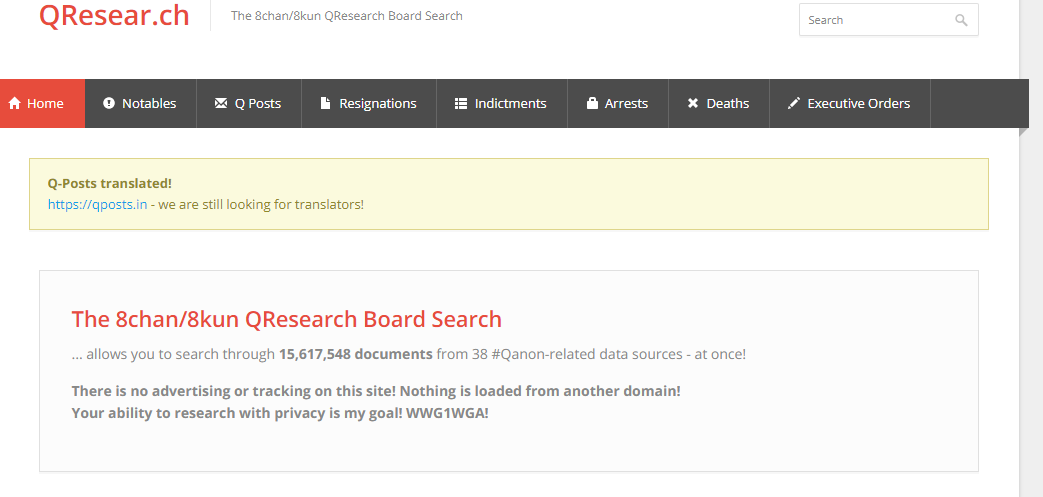Click the Deaths cross icon
This screenshot has height=497, width=1043.
click(692, 104)
